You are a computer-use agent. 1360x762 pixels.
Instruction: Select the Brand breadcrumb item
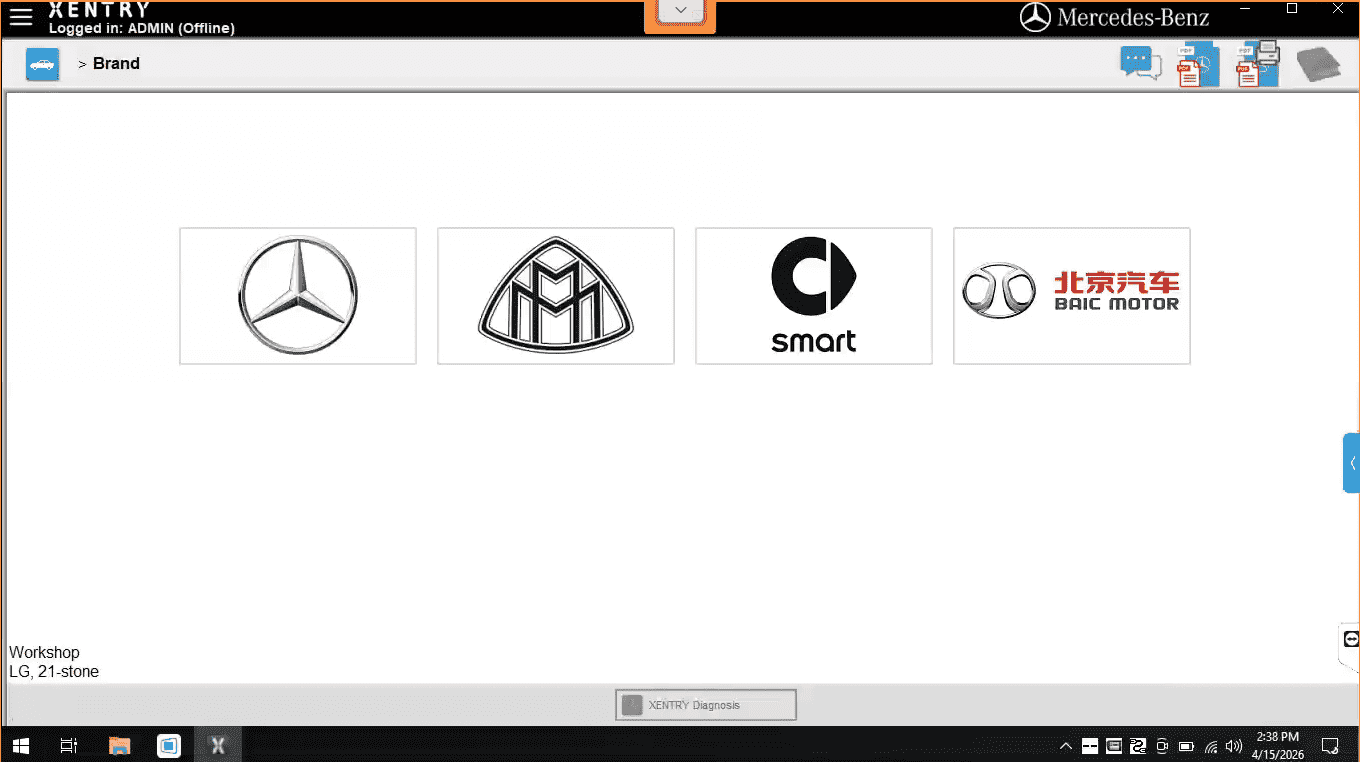tap(116, 64)
